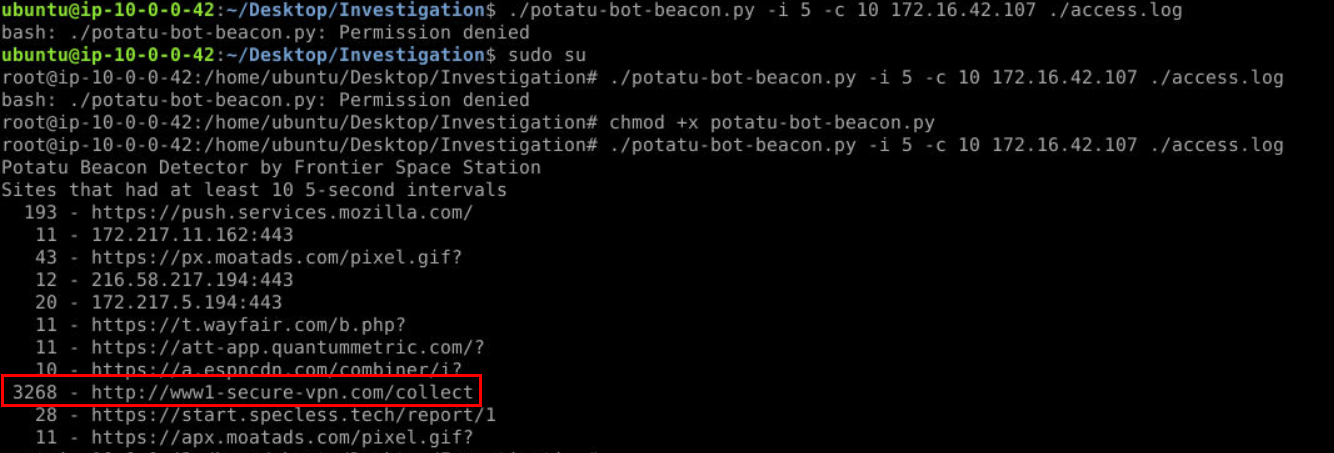Click the t.wayfair.com/b.php URL
Image resolution: width=1334 pixels, height=453 pixels.
point(248,324)
